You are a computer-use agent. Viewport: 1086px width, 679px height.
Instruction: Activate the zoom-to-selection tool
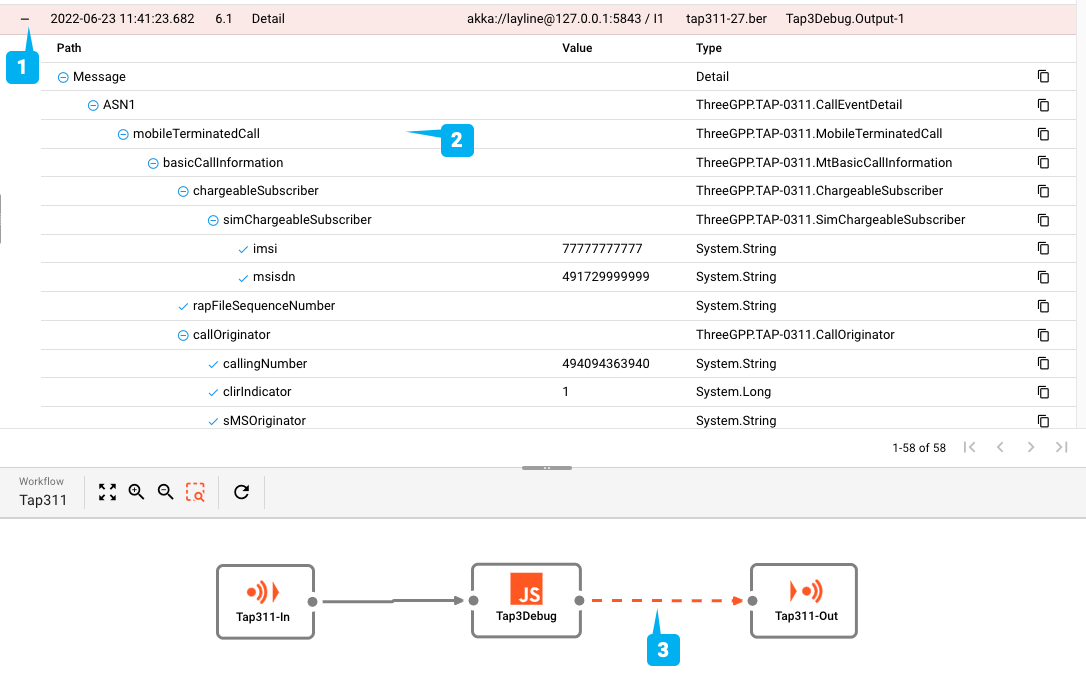(196, 492)
